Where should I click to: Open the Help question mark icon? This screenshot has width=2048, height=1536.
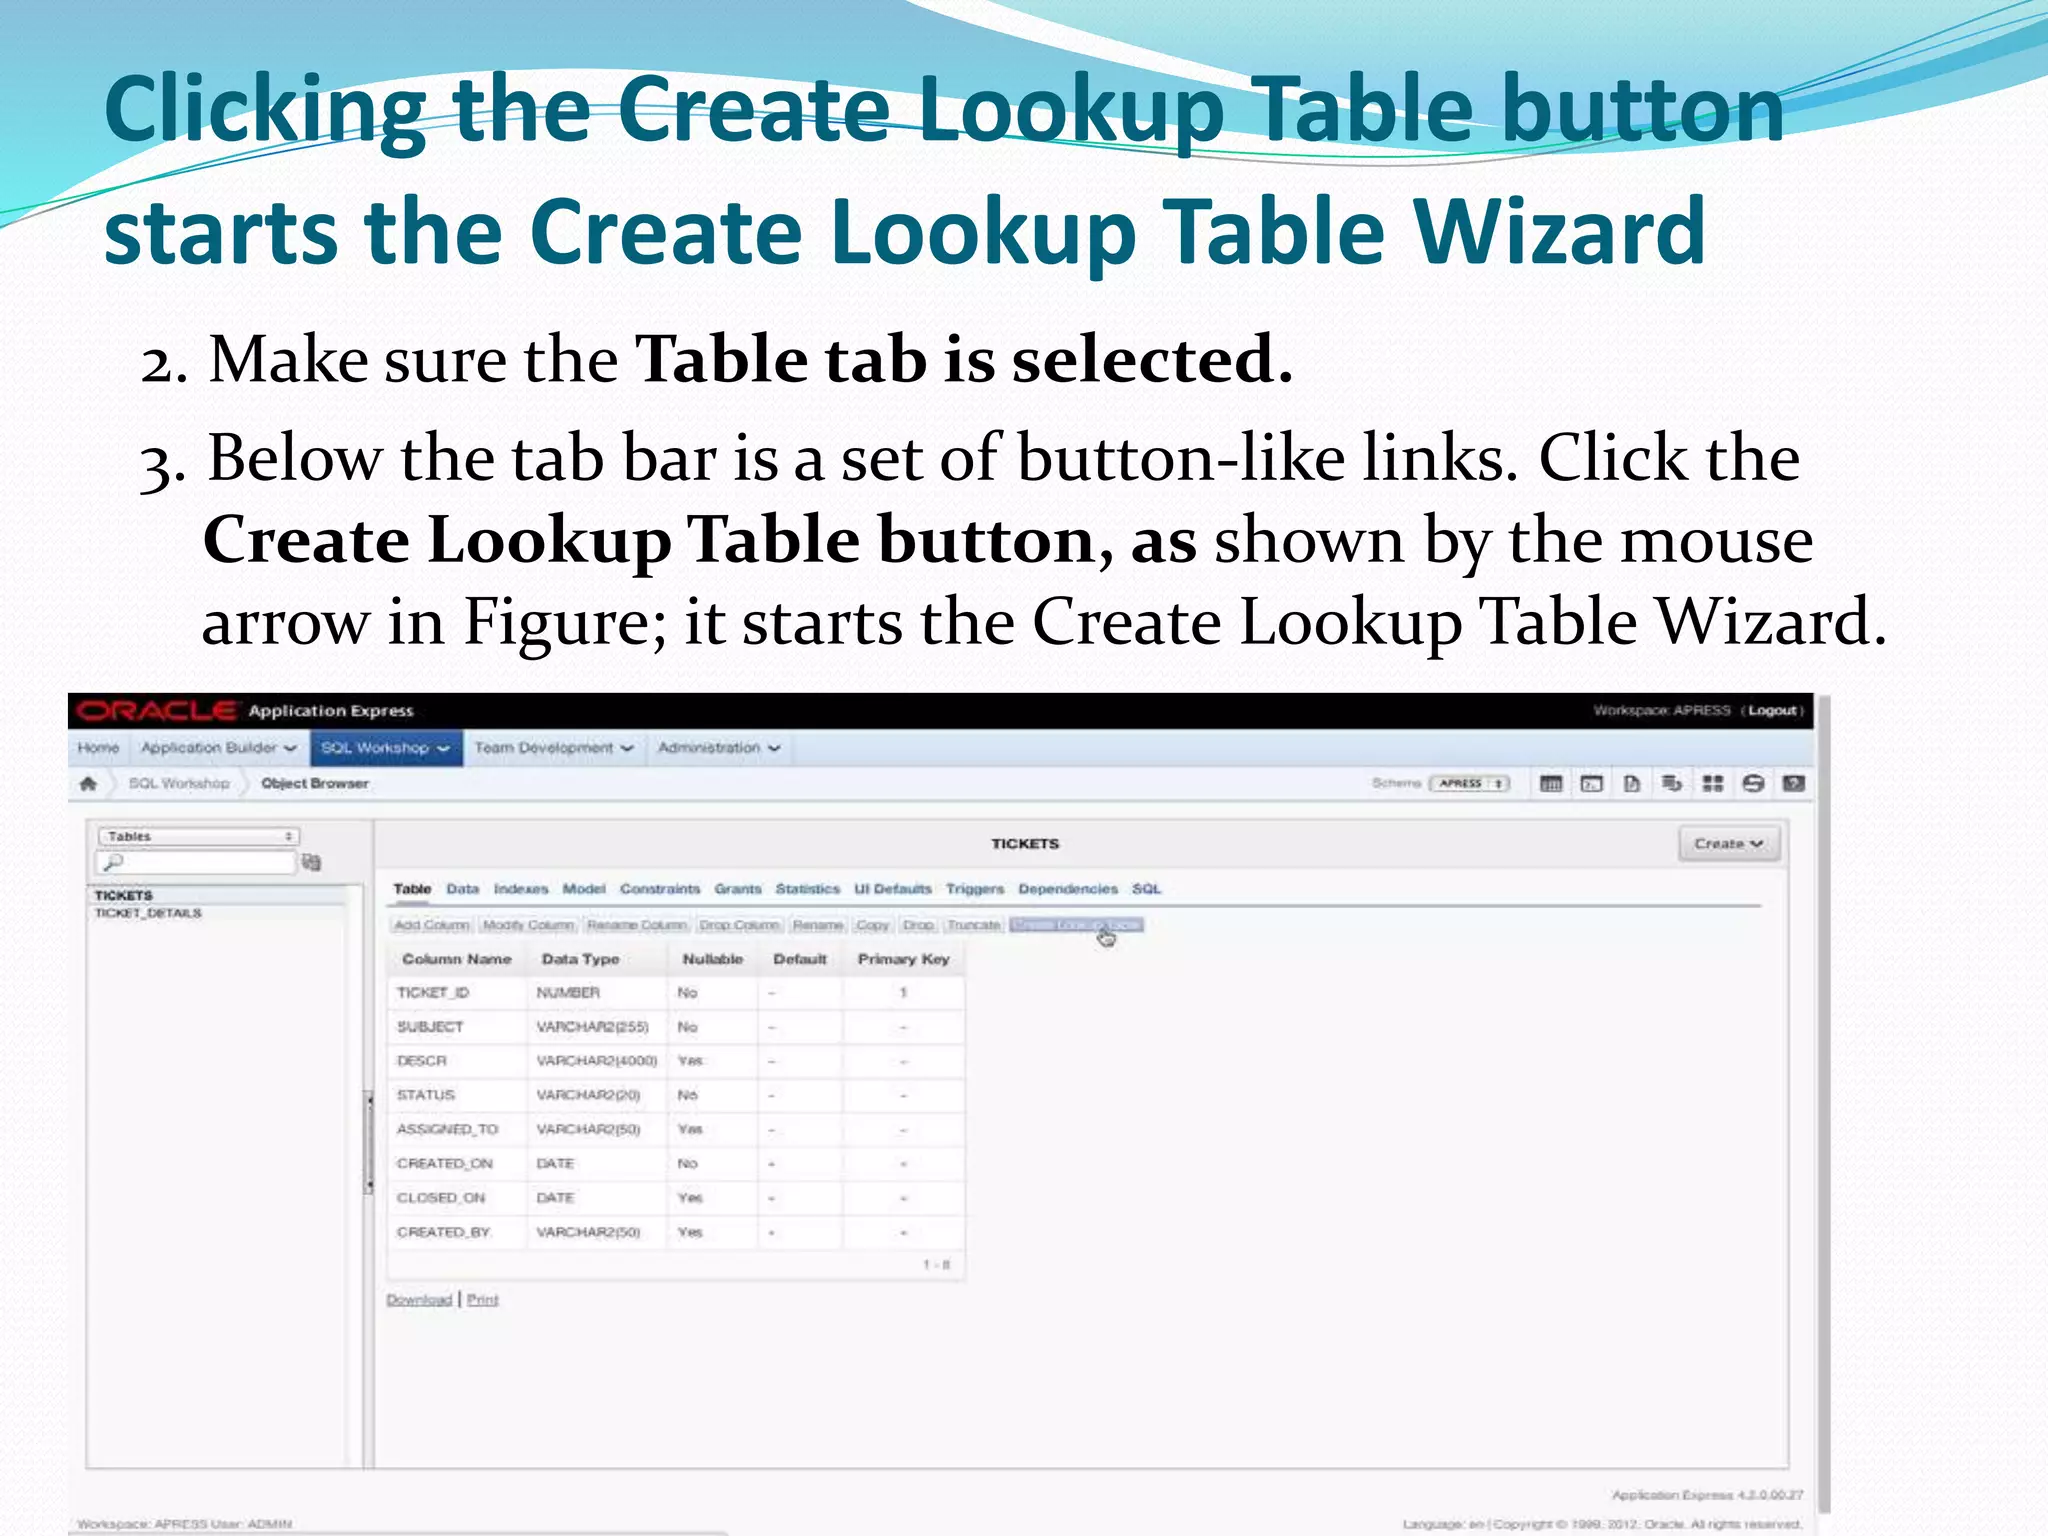pyautogui.click(x=1794, y=783)
